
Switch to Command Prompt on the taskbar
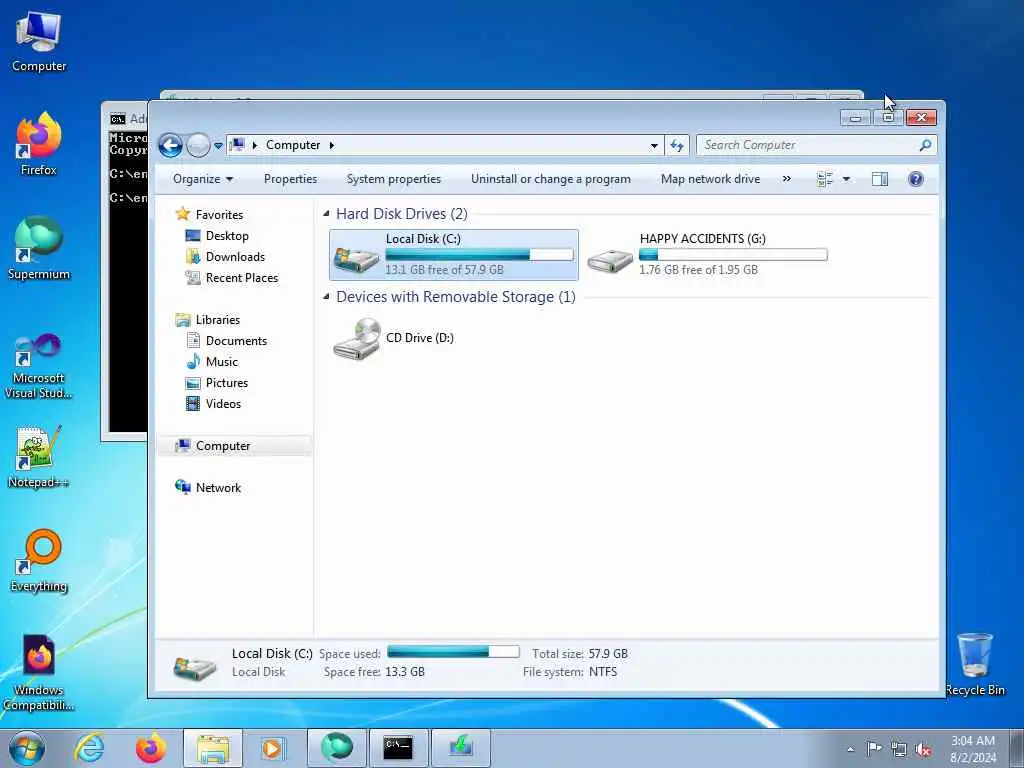coord(398,748)
